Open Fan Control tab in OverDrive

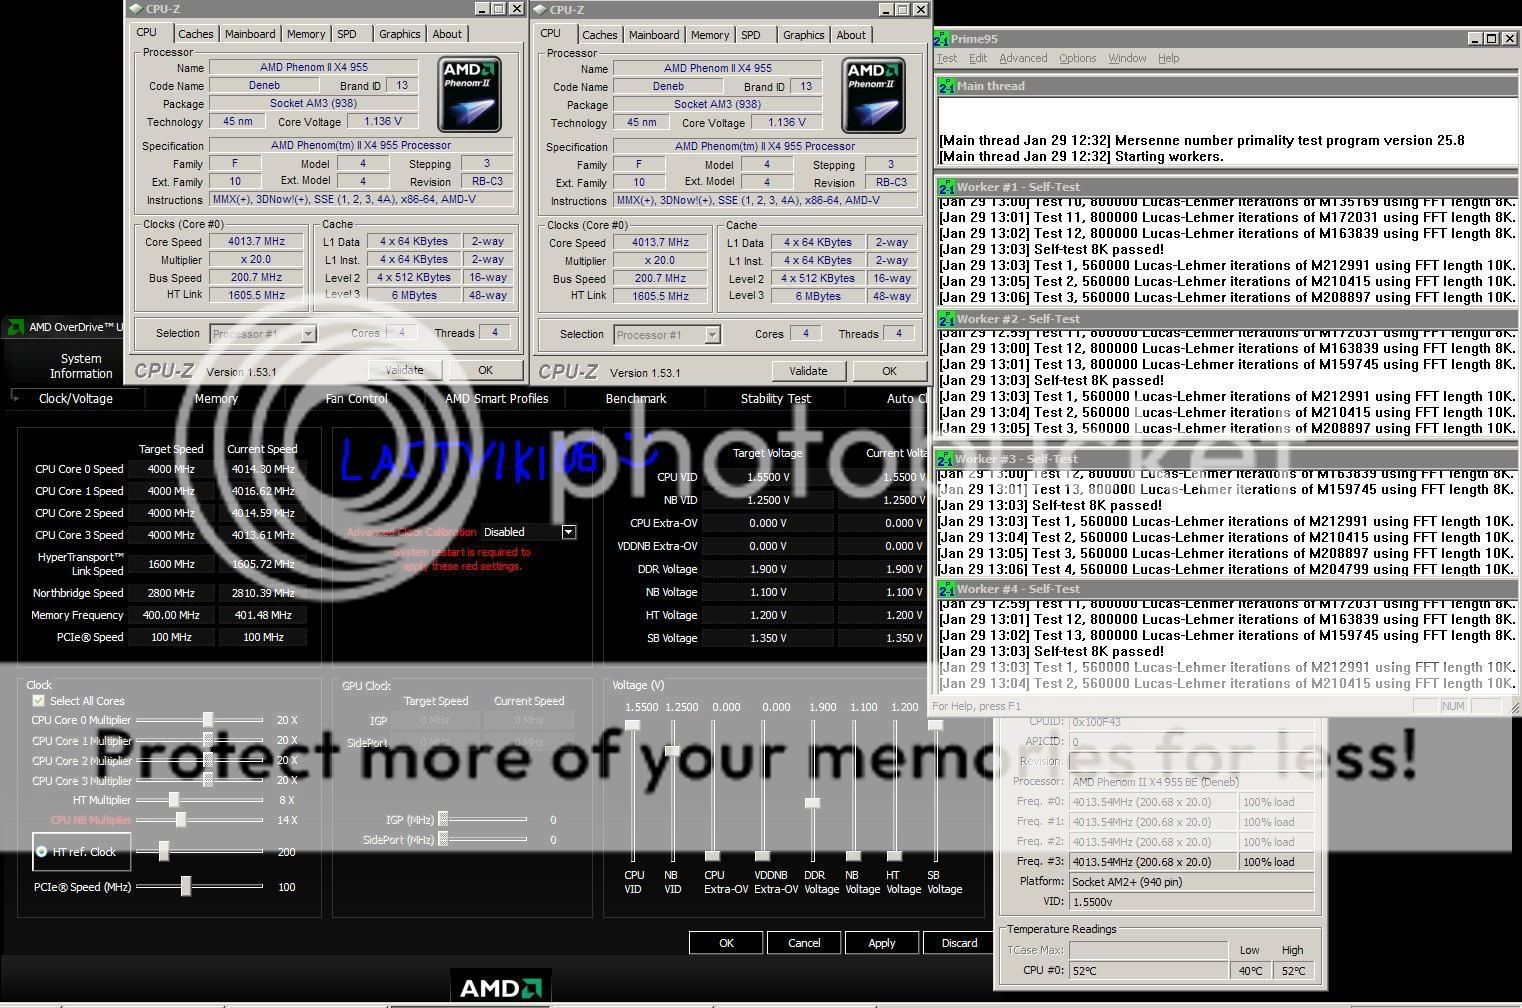(357, 398)
